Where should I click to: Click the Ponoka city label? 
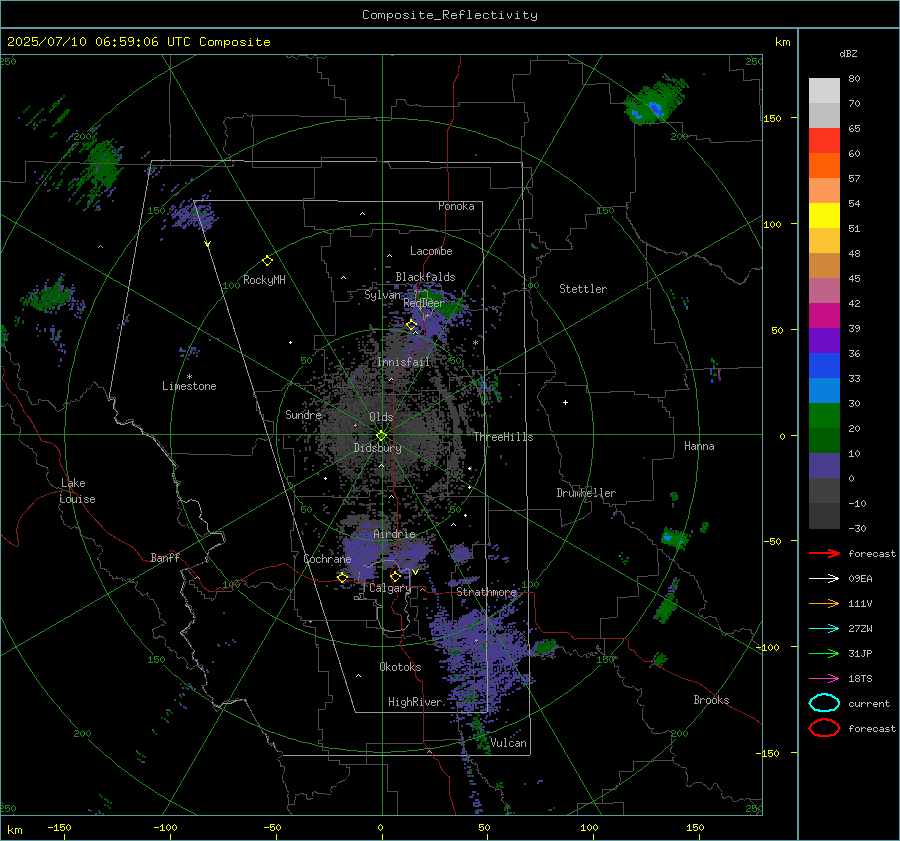tap(456, 206)
